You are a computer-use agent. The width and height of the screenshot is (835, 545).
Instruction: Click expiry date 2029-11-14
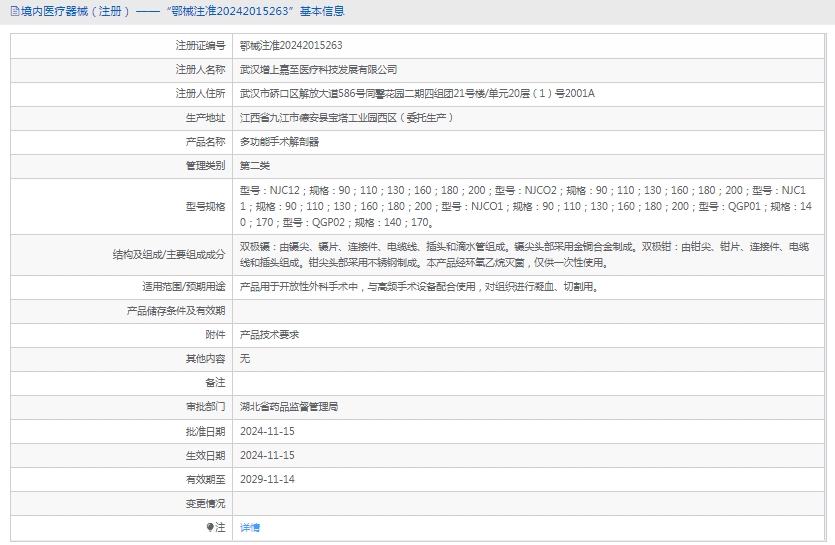[x=267, y=479]
